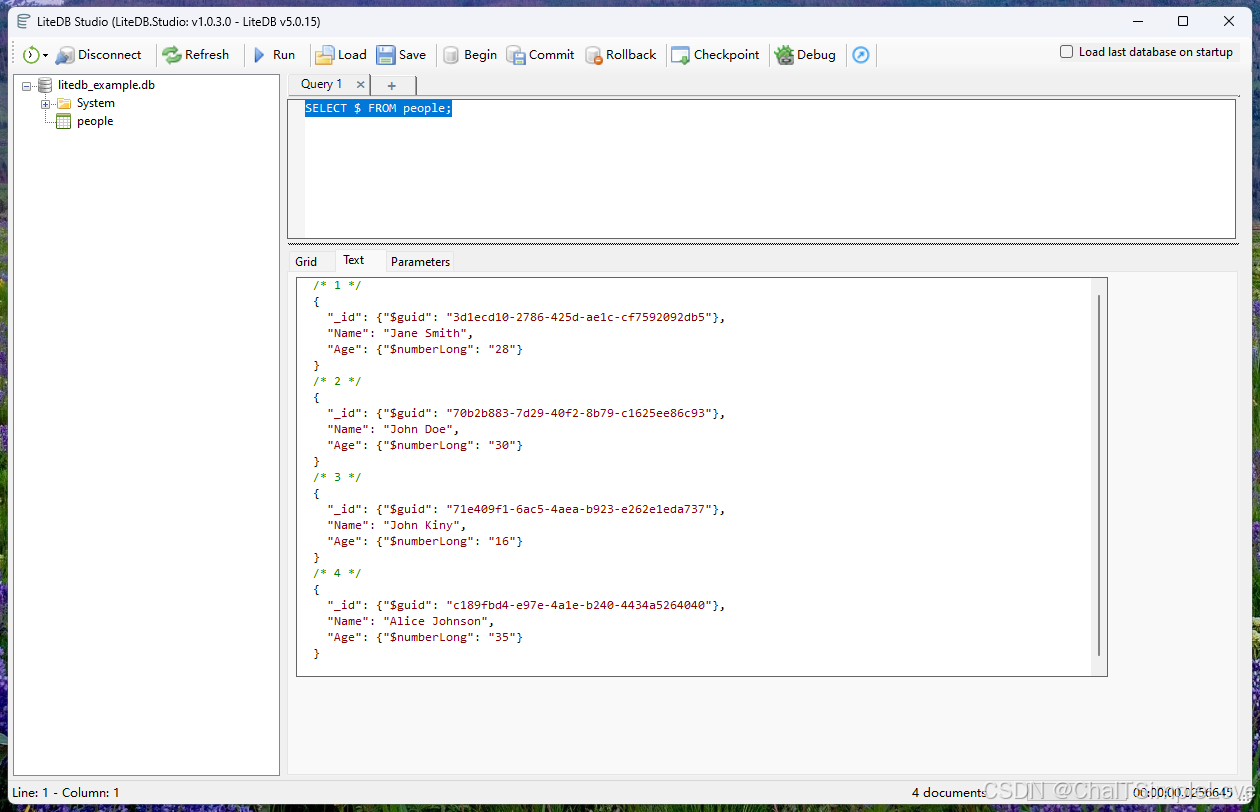Load a query file

pos(341,55)
